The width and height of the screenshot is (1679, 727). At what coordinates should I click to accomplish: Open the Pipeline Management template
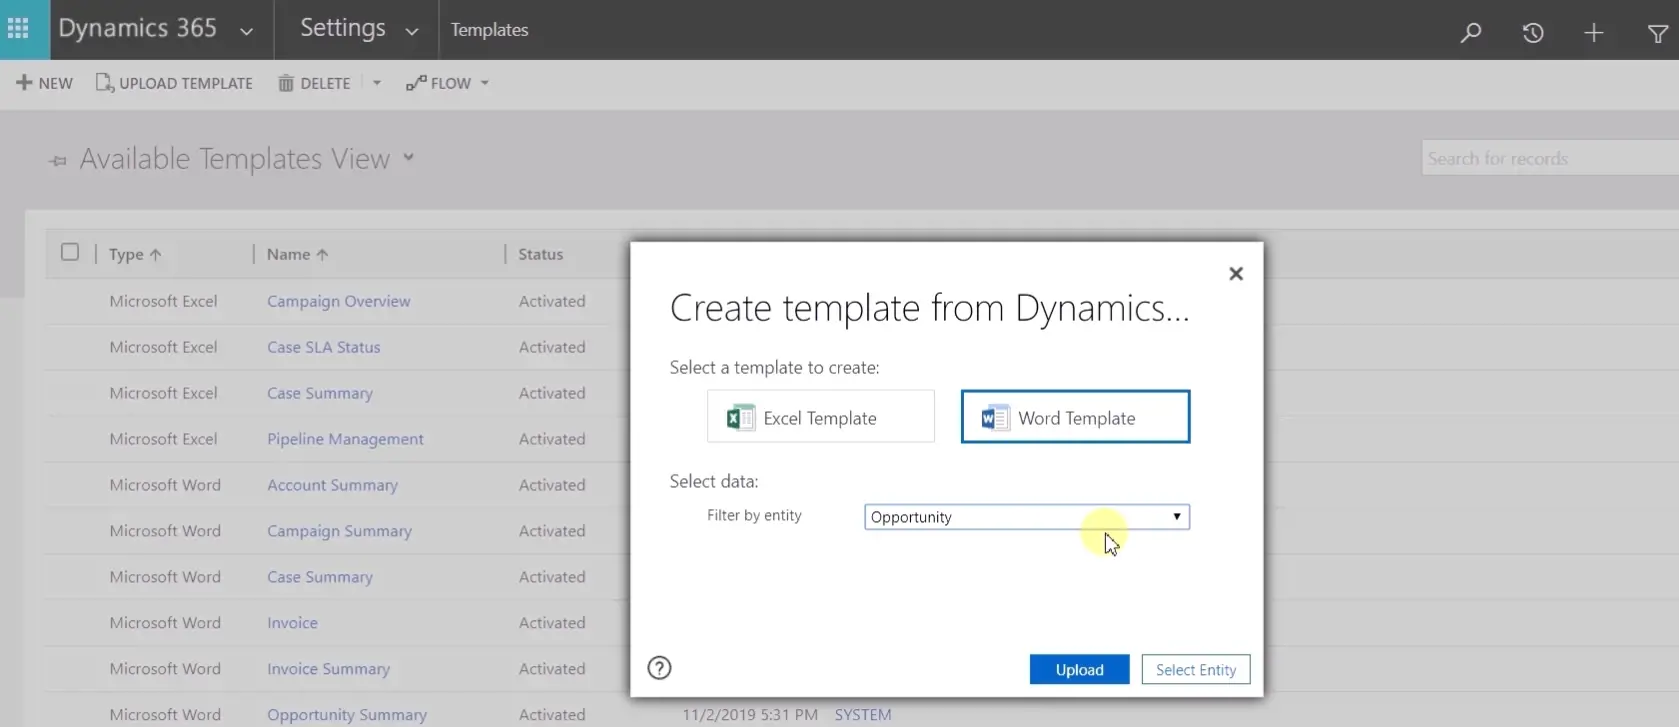[x=345, y=439]
